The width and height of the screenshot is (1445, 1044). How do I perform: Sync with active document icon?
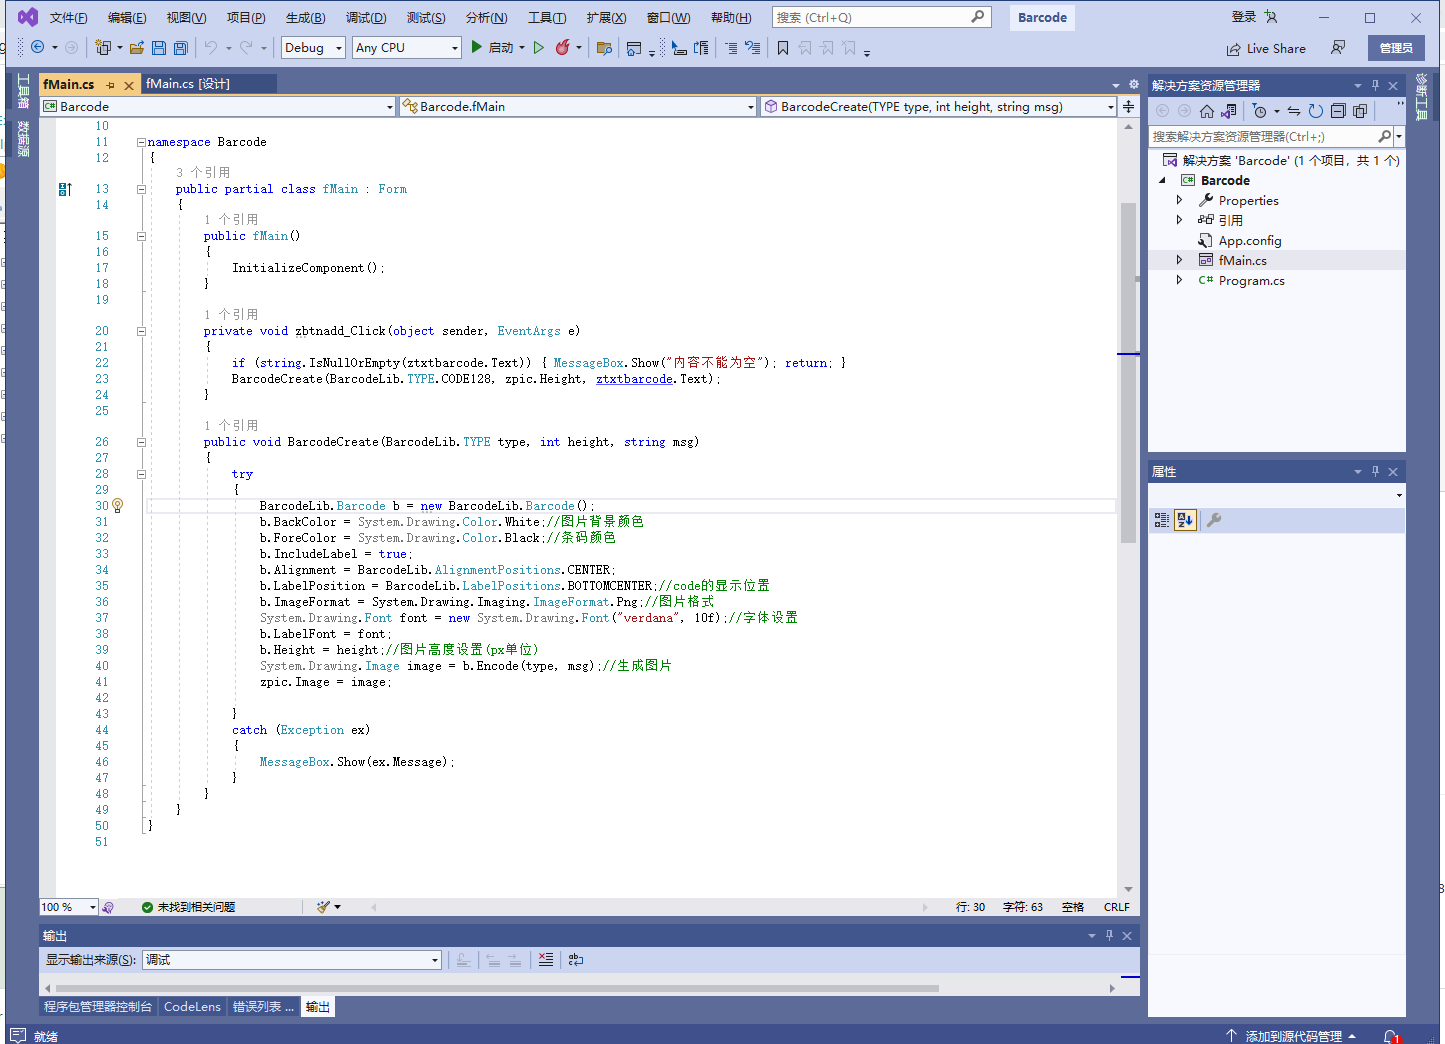1294,111
